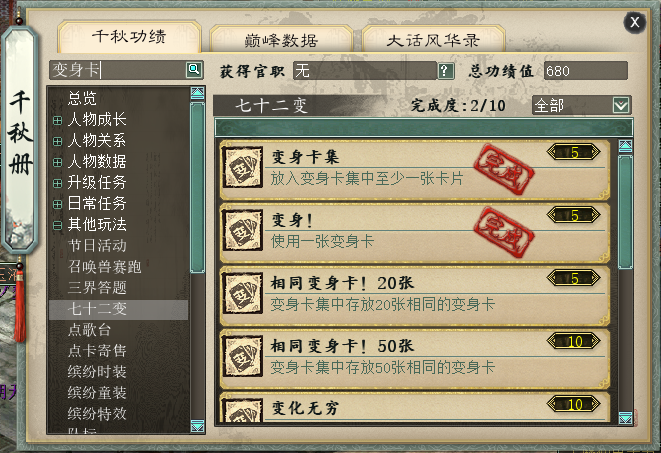
Task: Click the 相同变身卡 50张 achievement icon
Action: click(242, 357)
